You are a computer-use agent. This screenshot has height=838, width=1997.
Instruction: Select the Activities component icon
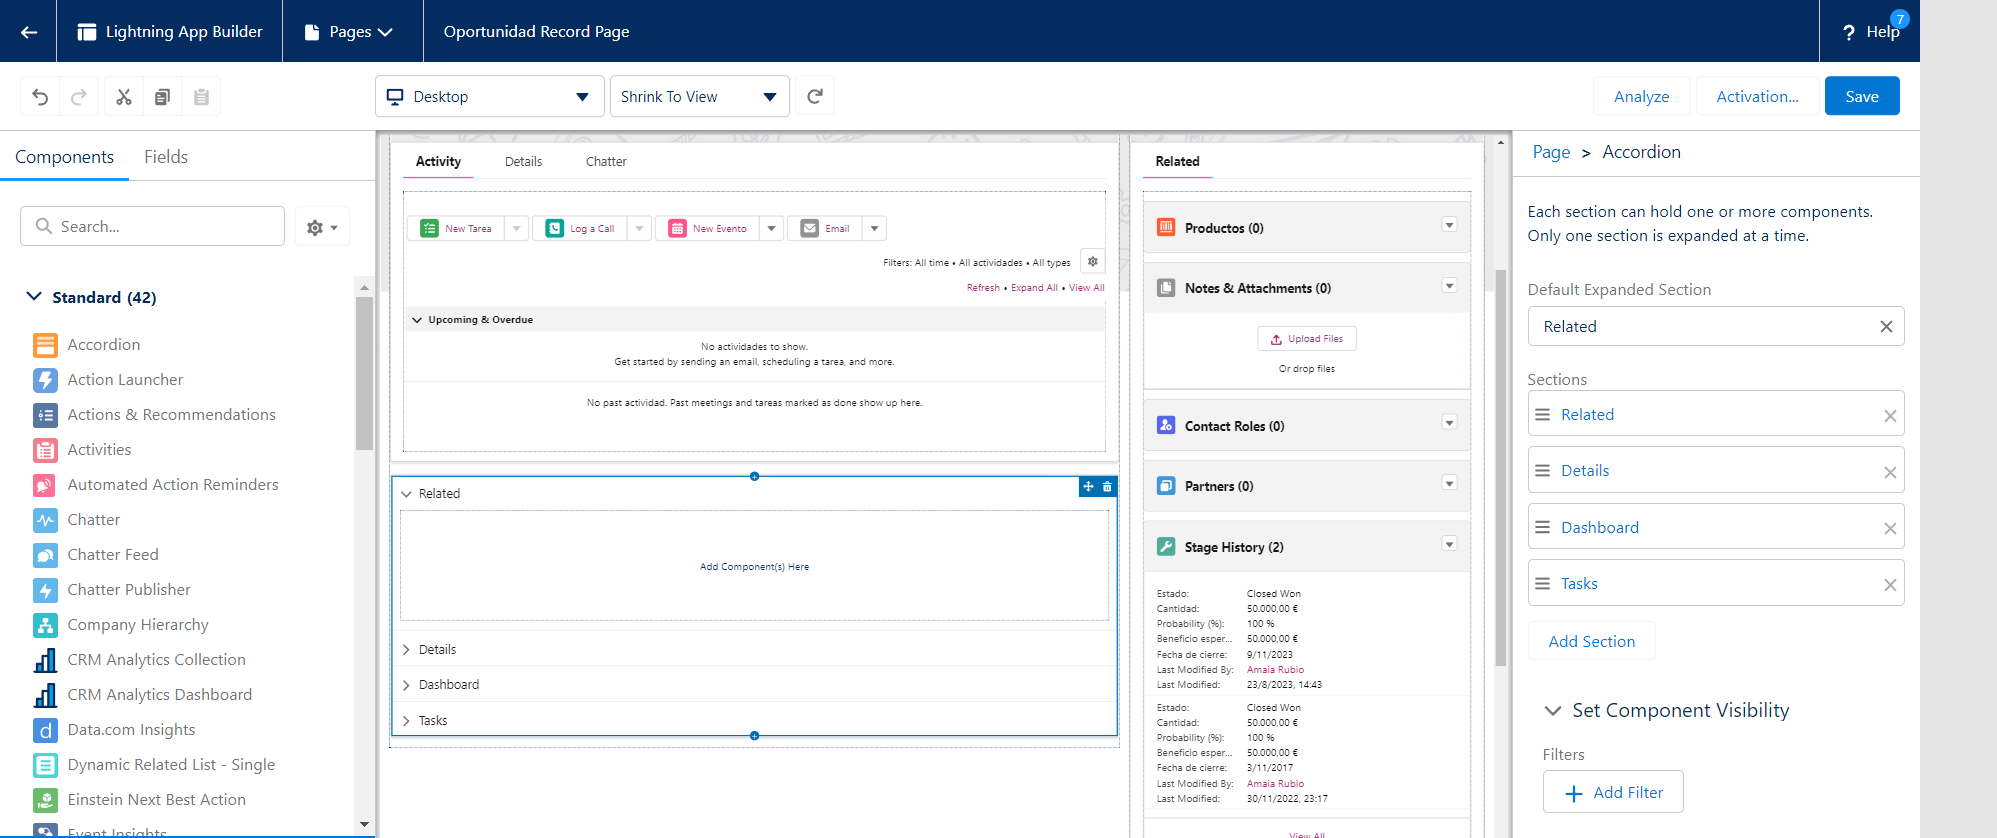pyautogui.click(x=45, y=450)
